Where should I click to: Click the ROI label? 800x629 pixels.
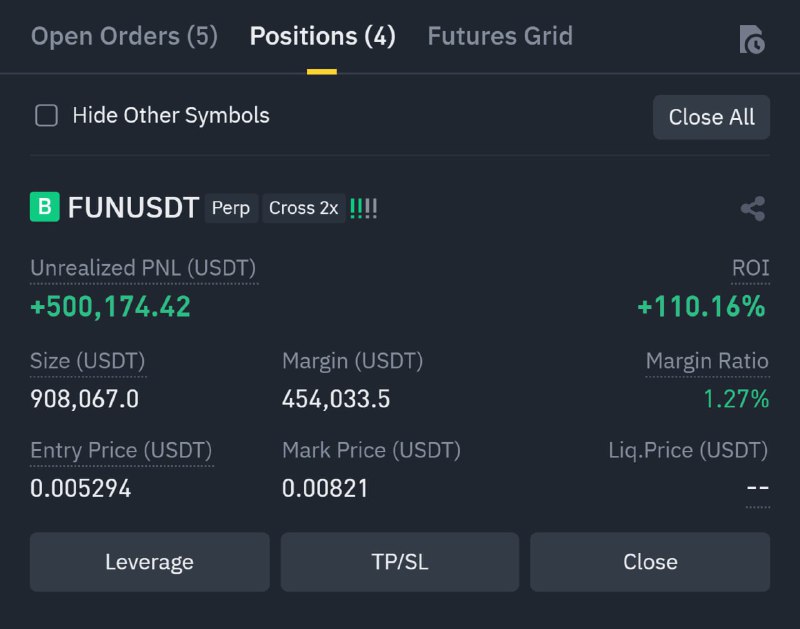point(750,268)
